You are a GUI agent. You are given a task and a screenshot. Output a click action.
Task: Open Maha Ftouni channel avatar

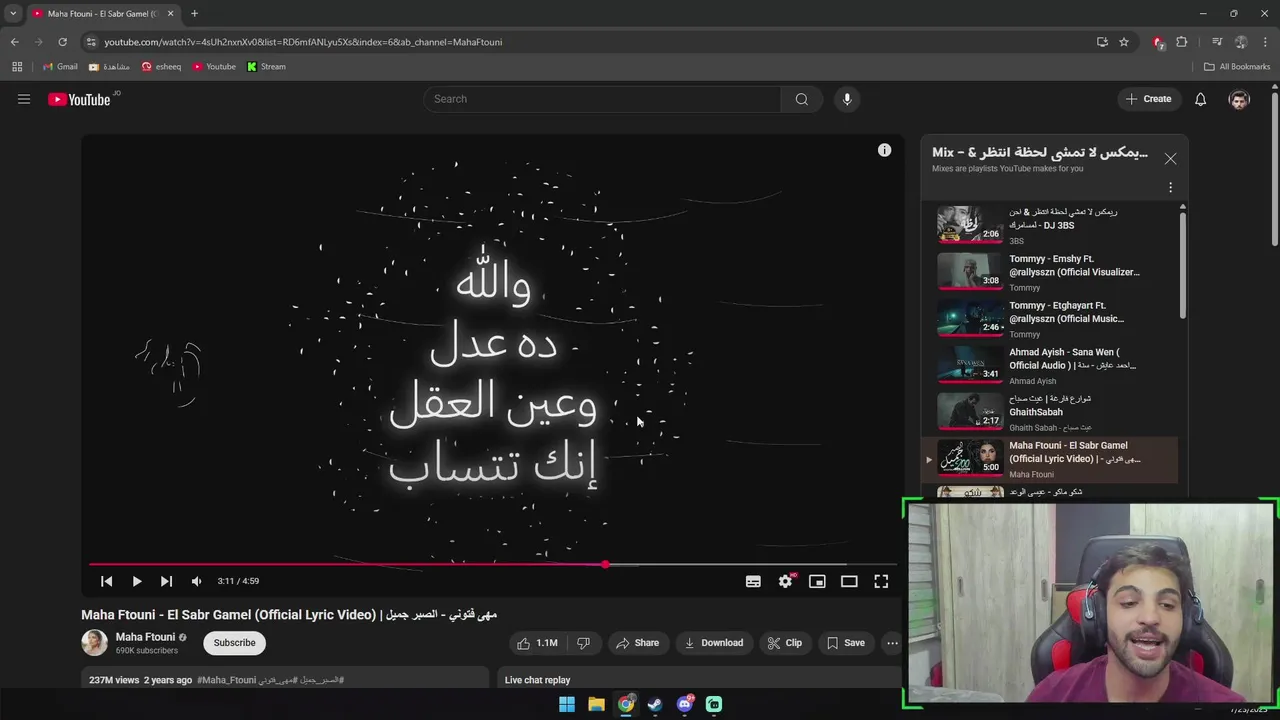(94, 643)
